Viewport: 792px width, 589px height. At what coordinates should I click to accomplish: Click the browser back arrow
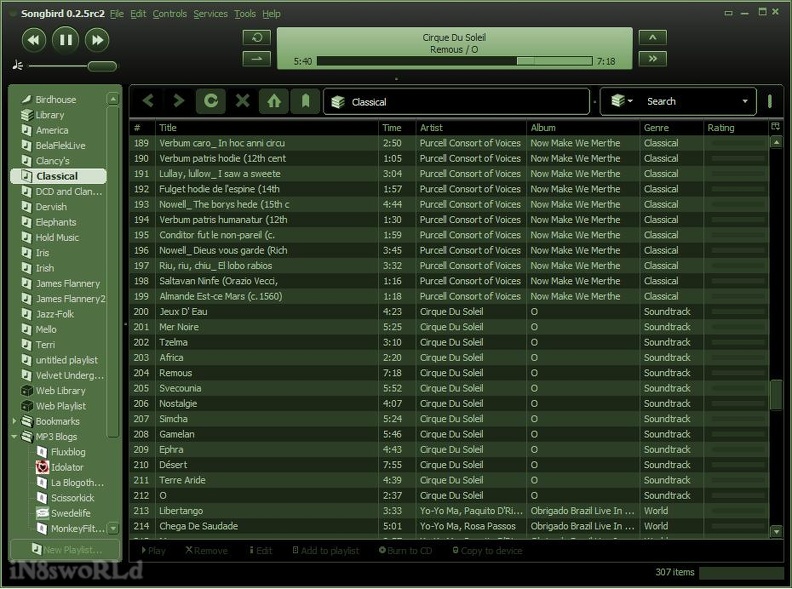pos(148,101)
